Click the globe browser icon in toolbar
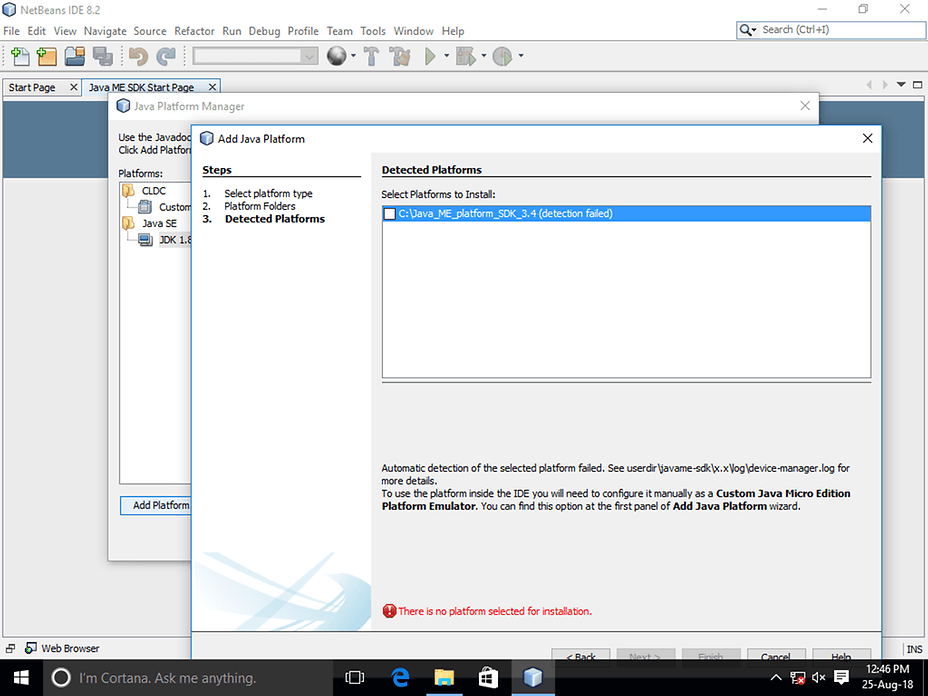 pos(337,56)
